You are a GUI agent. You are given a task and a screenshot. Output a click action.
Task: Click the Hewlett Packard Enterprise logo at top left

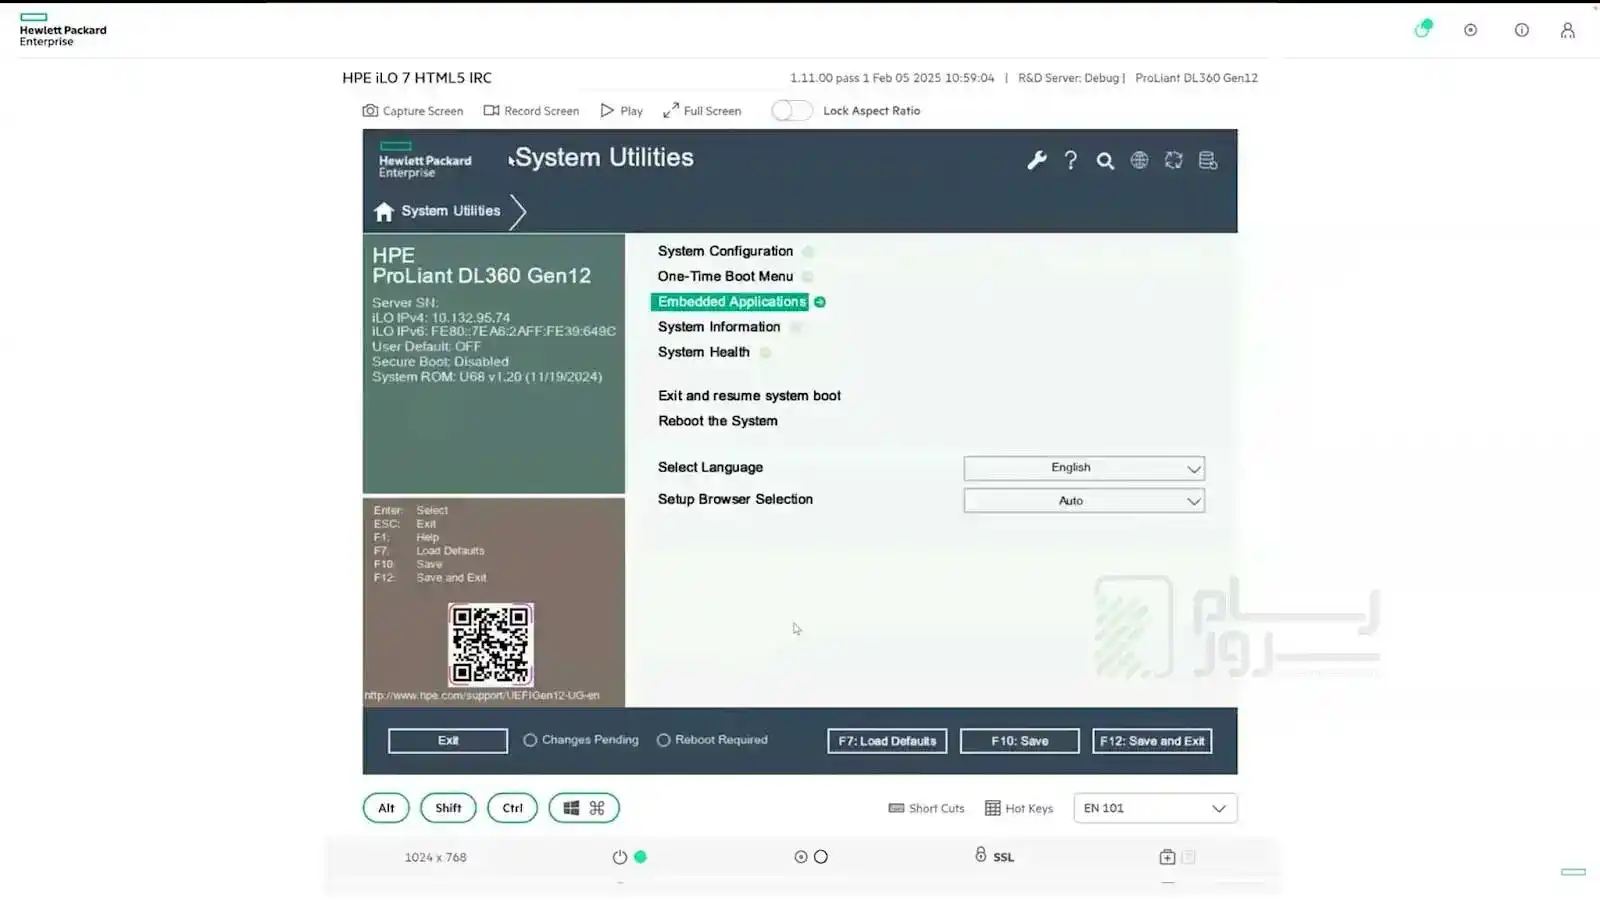click(62, 30)
